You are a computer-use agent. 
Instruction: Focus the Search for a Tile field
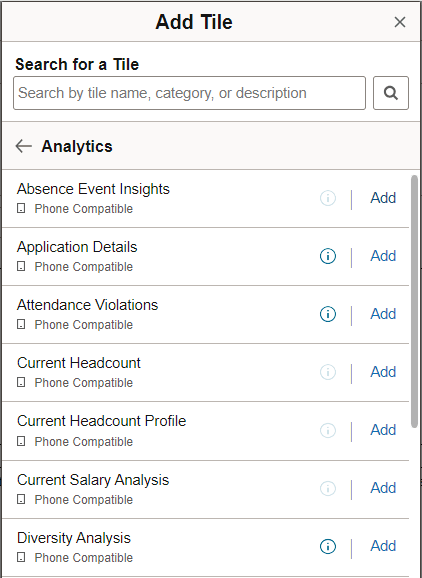pyautogui.click(x=189, y=93)
